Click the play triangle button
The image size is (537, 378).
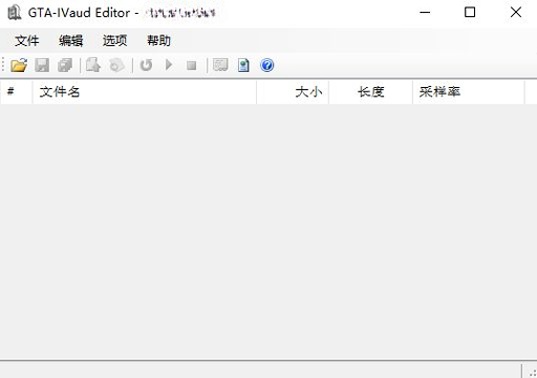click(x=169, y=65)
